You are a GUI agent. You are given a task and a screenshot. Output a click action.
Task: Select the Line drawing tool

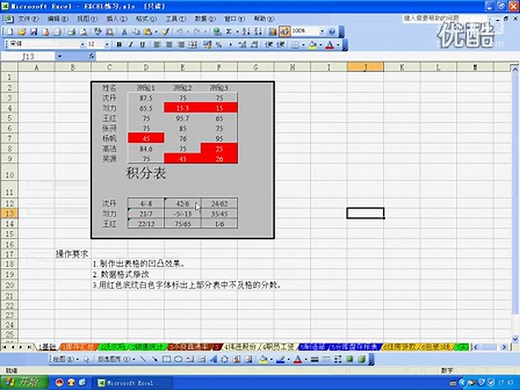click(x=143, y=359)
